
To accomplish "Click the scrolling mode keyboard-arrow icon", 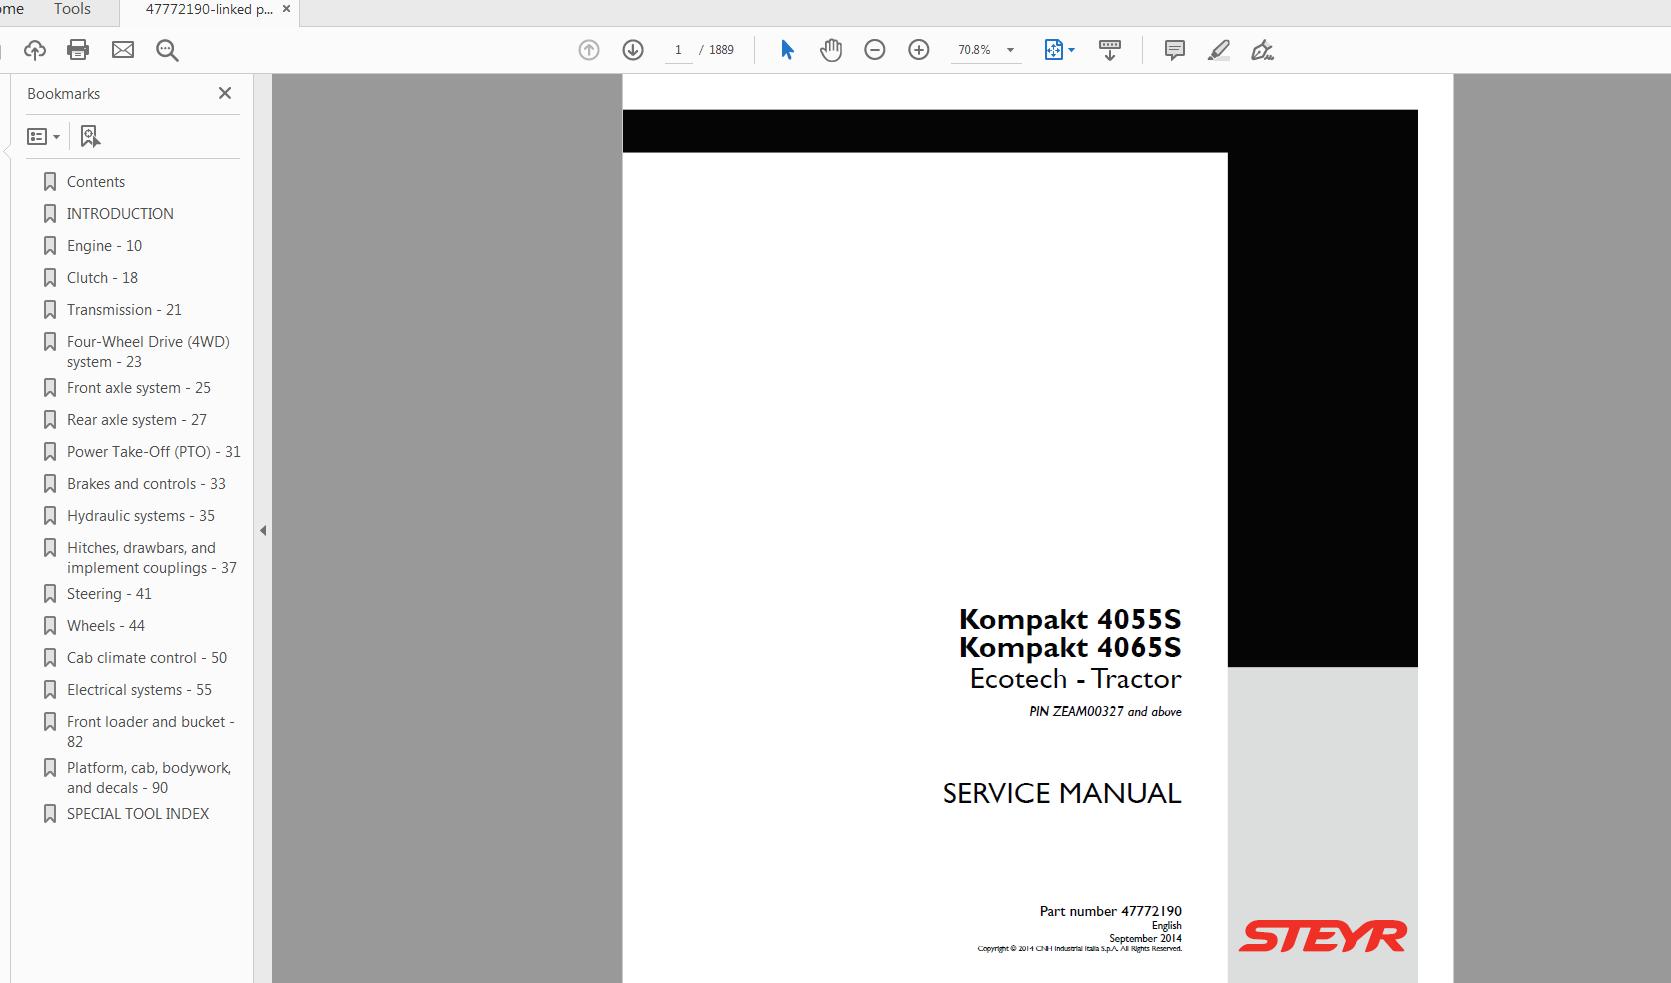I will (1110, 50).
